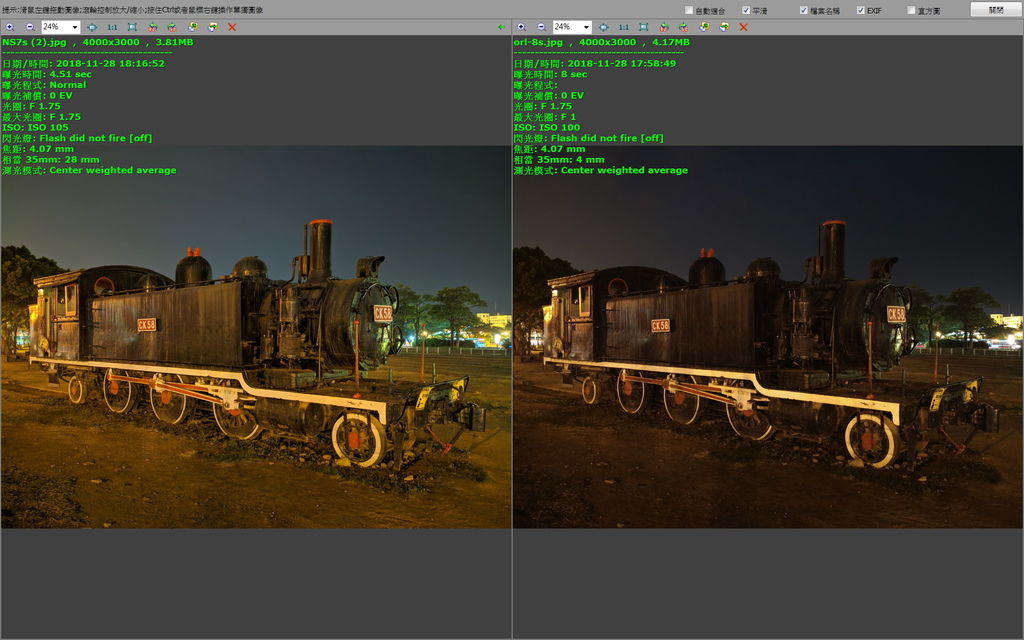Click the 關閉 close button
Image resolution: width=1024 pixels, height=640 pixels.
click(995, 9)
